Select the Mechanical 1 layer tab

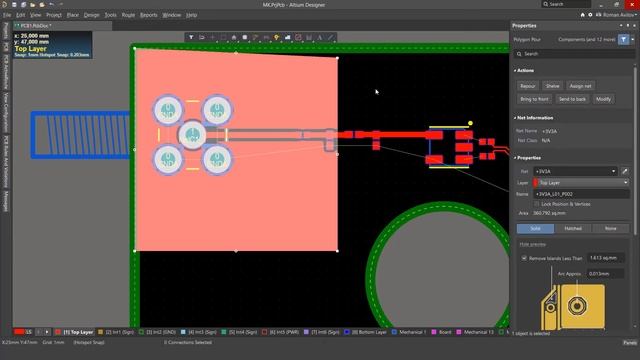pyautogui.click(x=409, y=332)
